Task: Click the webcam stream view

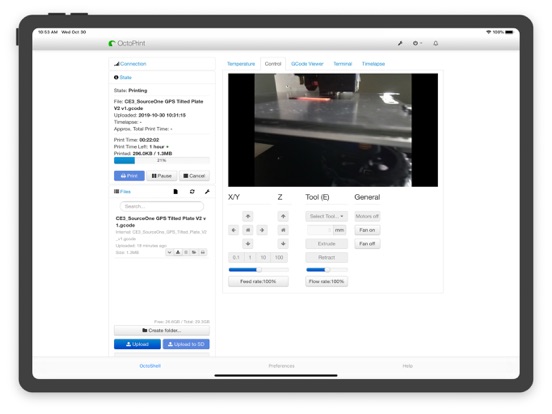Action: coord(333,130)
